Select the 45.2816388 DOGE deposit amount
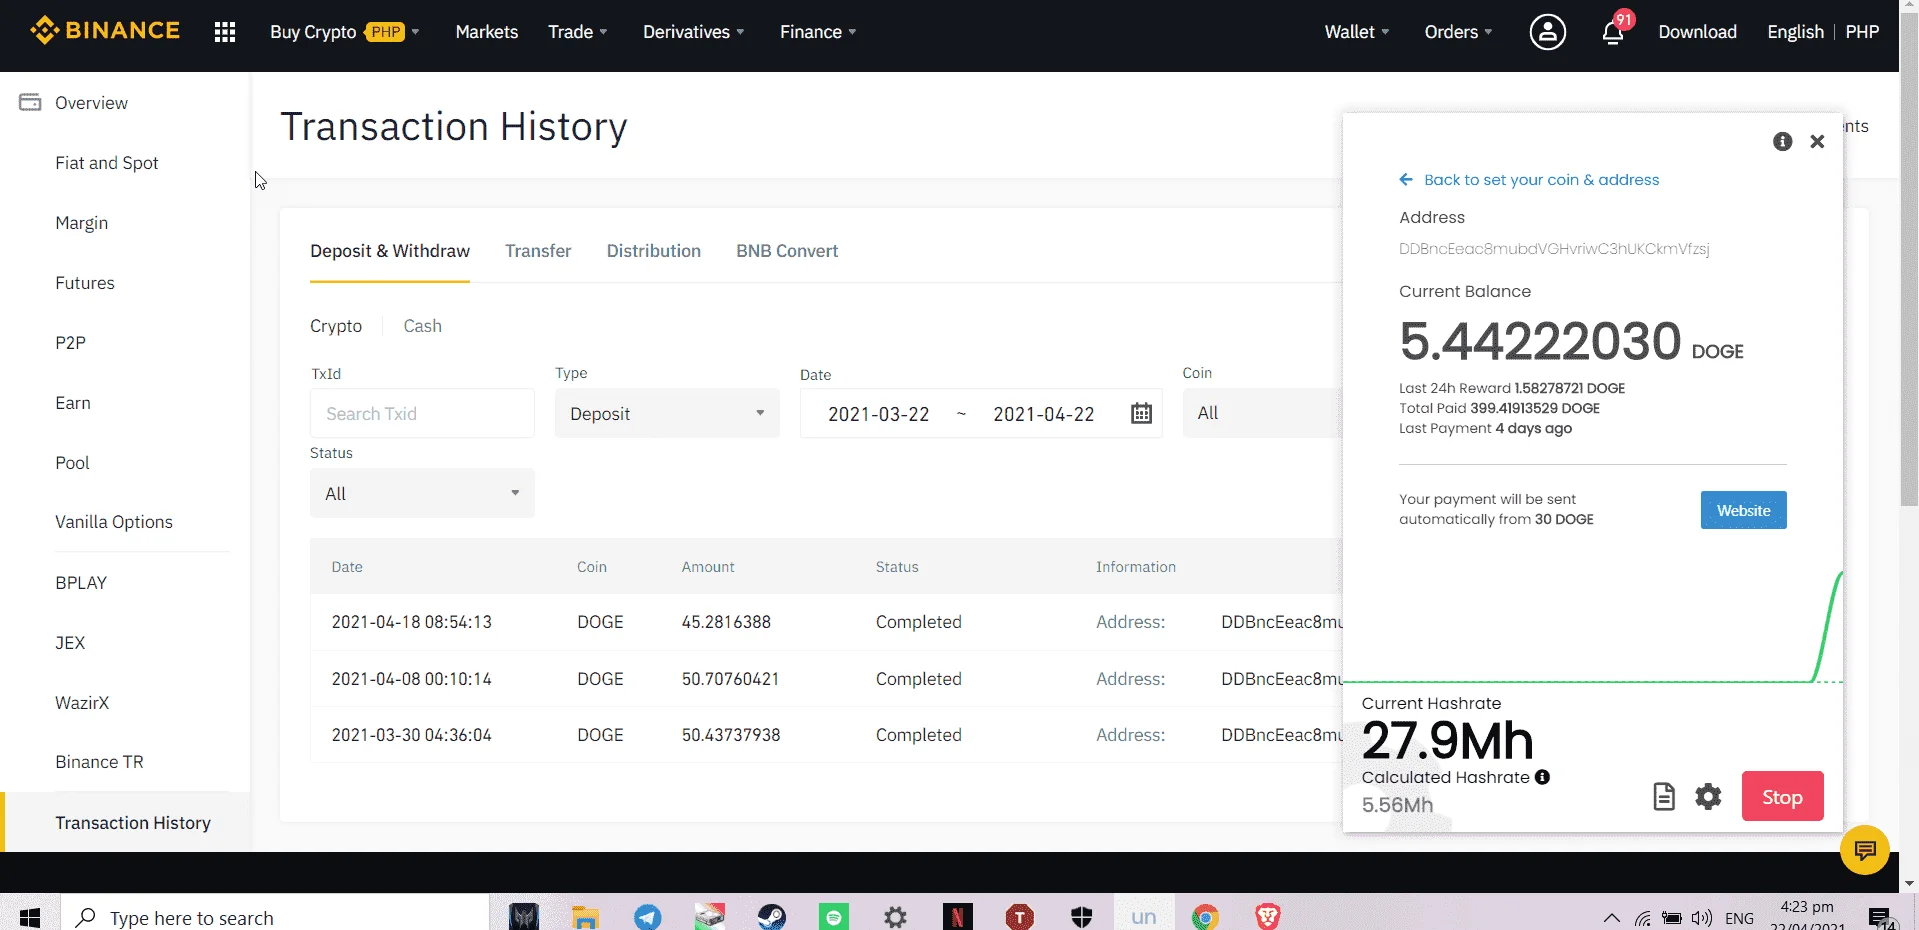Viewport: 1919px width, 930px height. click(726, 622)
